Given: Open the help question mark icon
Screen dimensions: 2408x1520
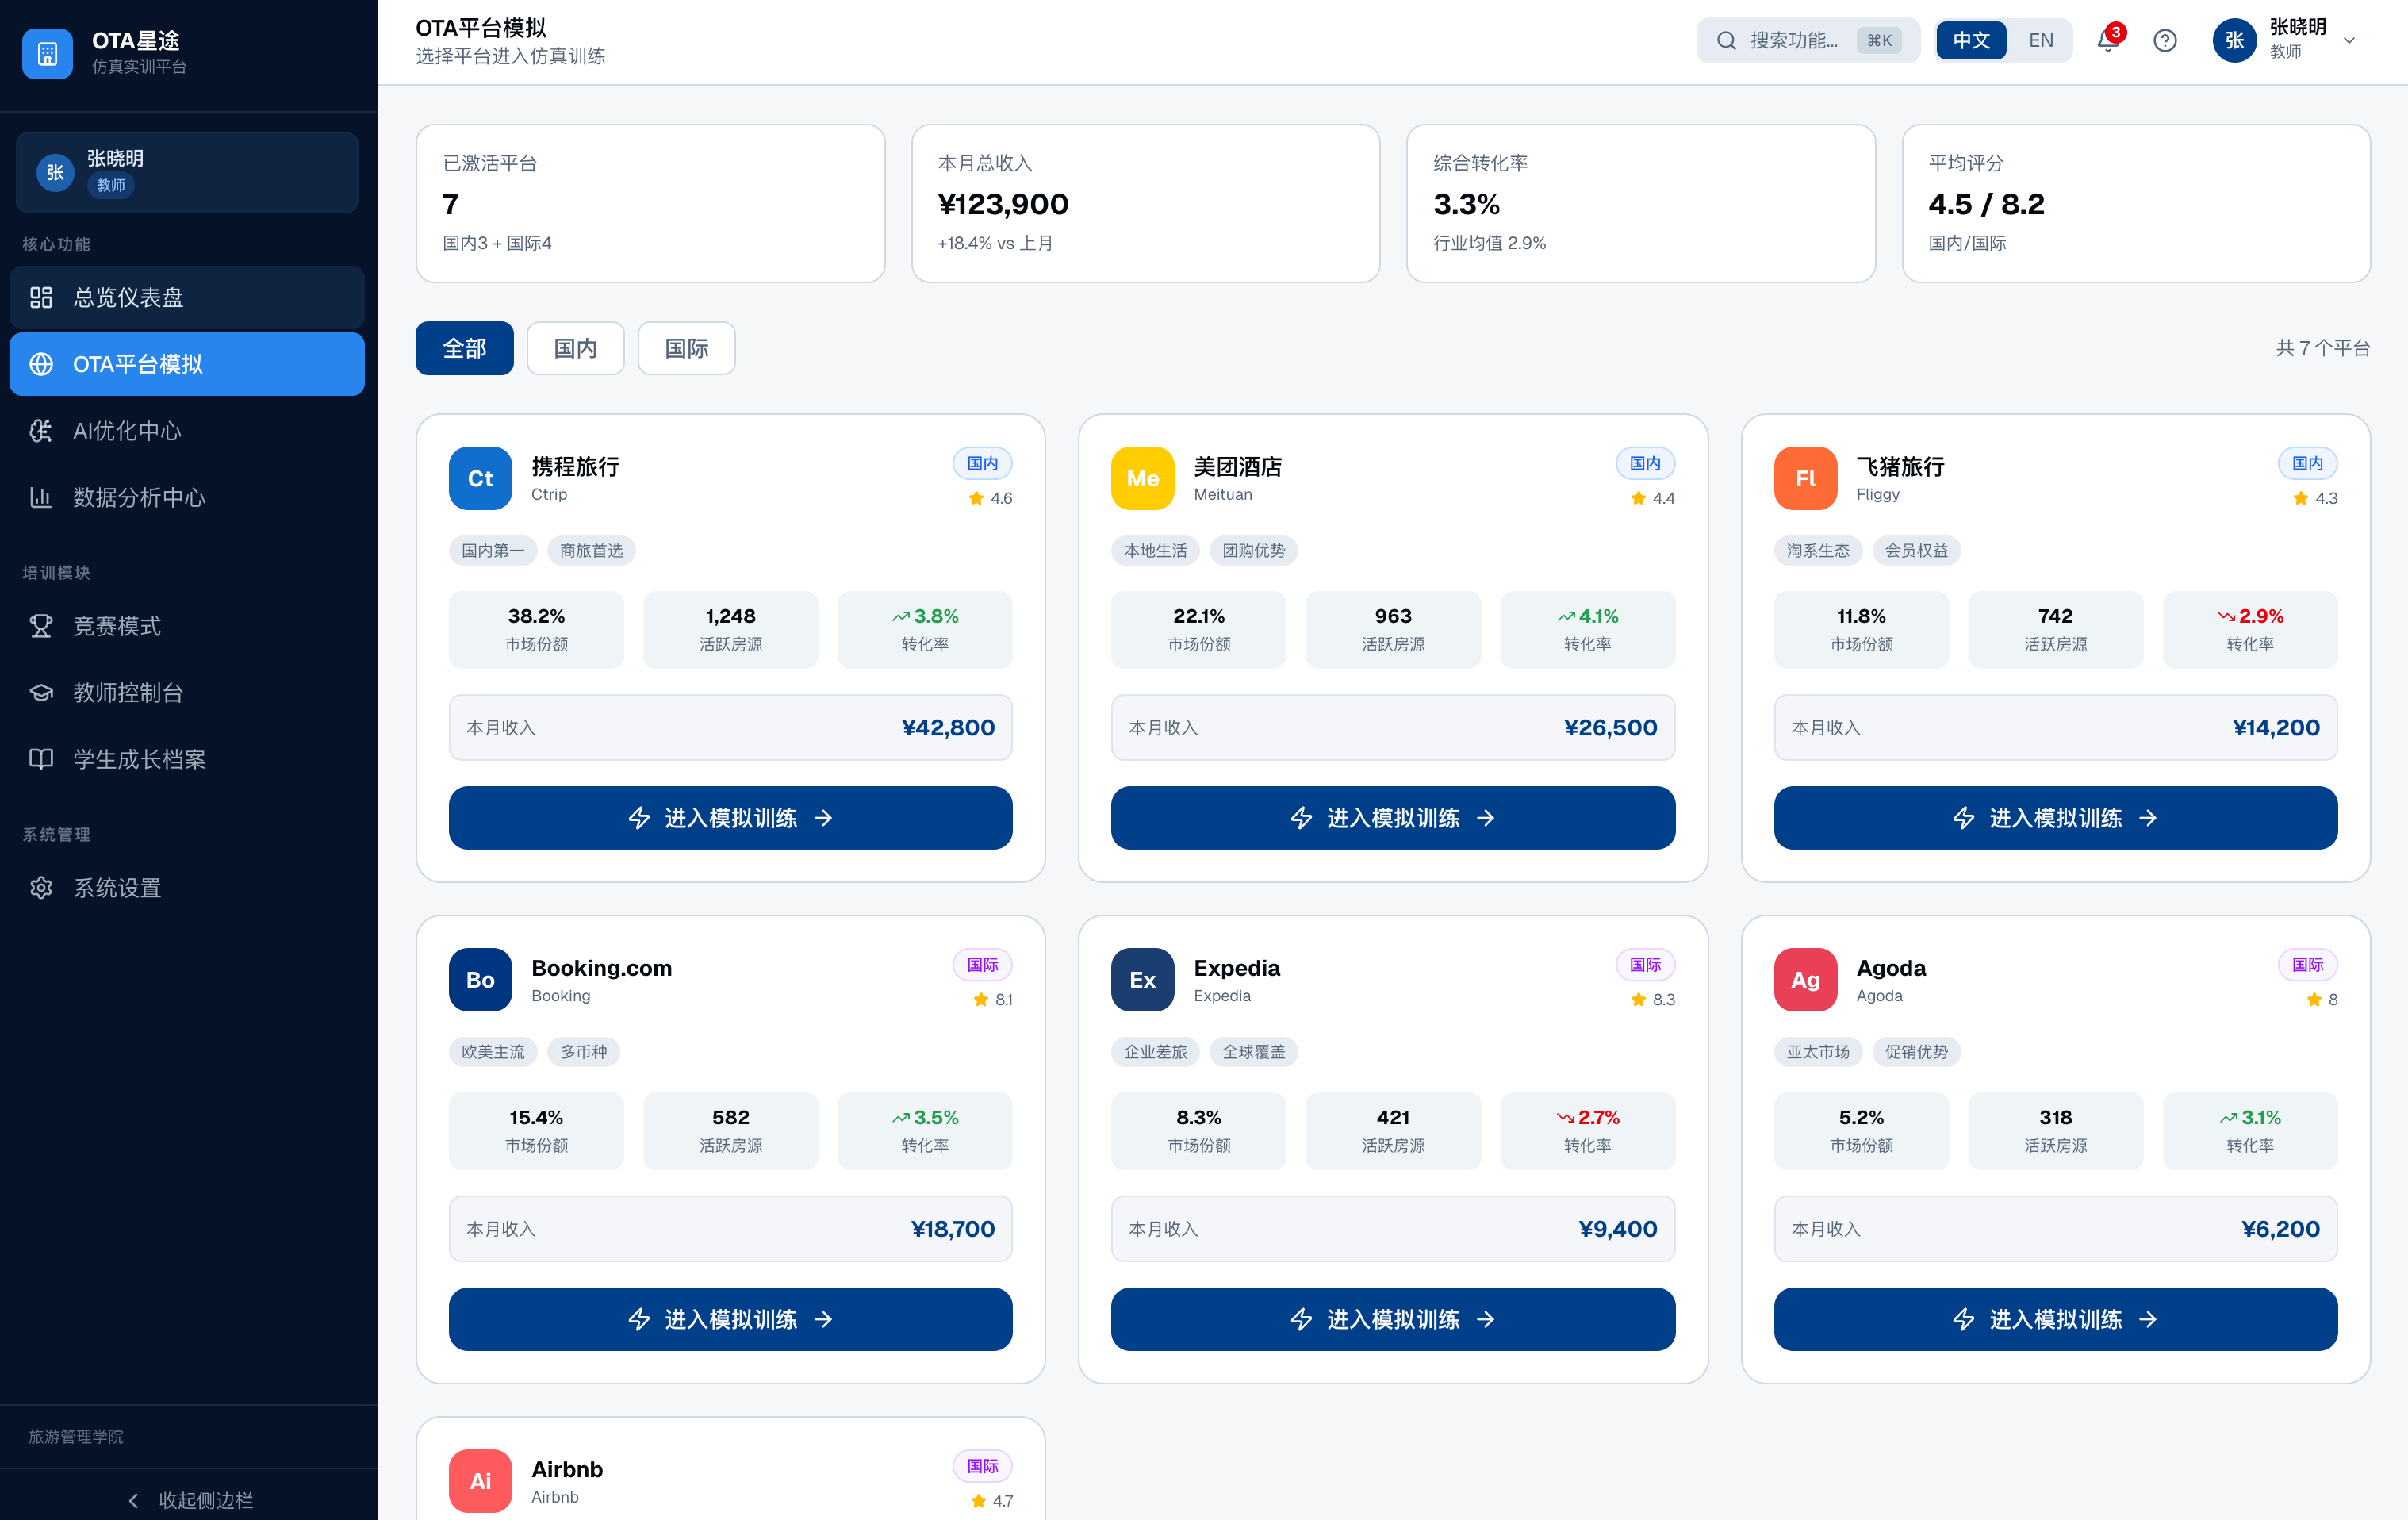Looking at the screenshot, I should click(2165, 41).
